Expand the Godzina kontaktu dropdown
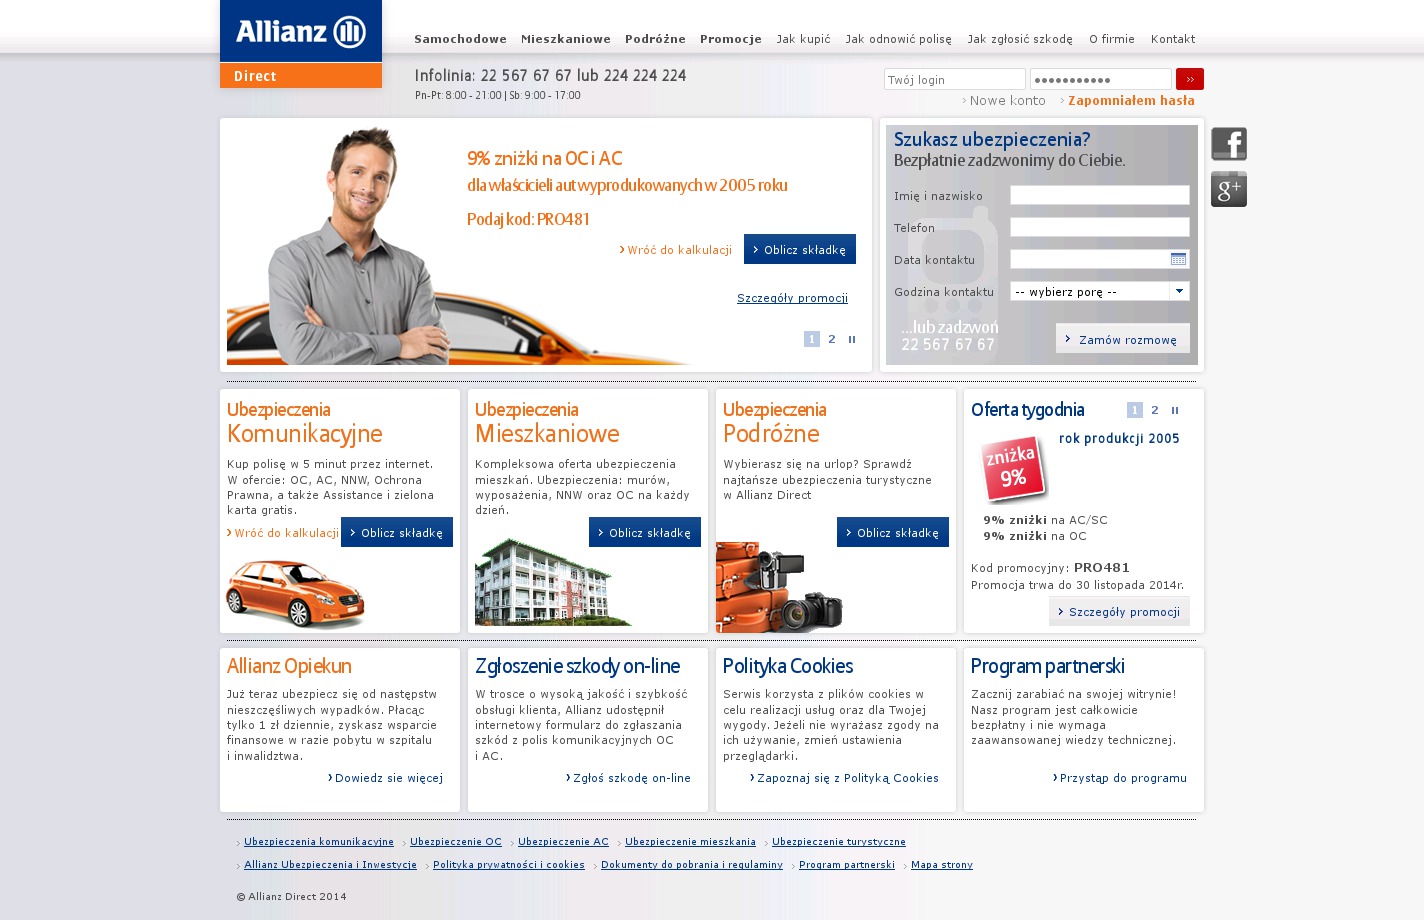Viewport: 1424px width, 920px height. [x=1179, y=292]
